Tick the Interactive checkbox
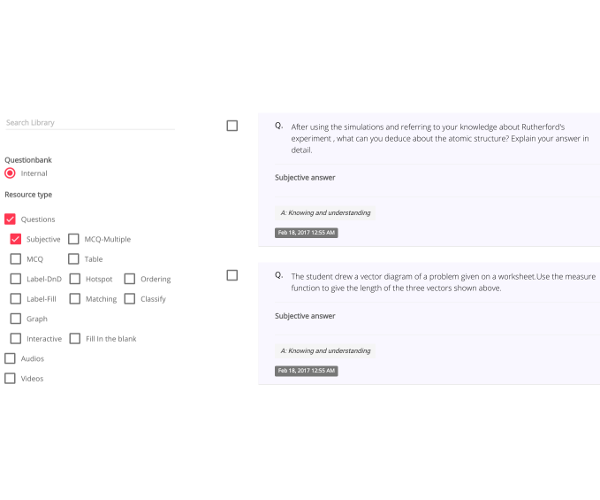 15,339
